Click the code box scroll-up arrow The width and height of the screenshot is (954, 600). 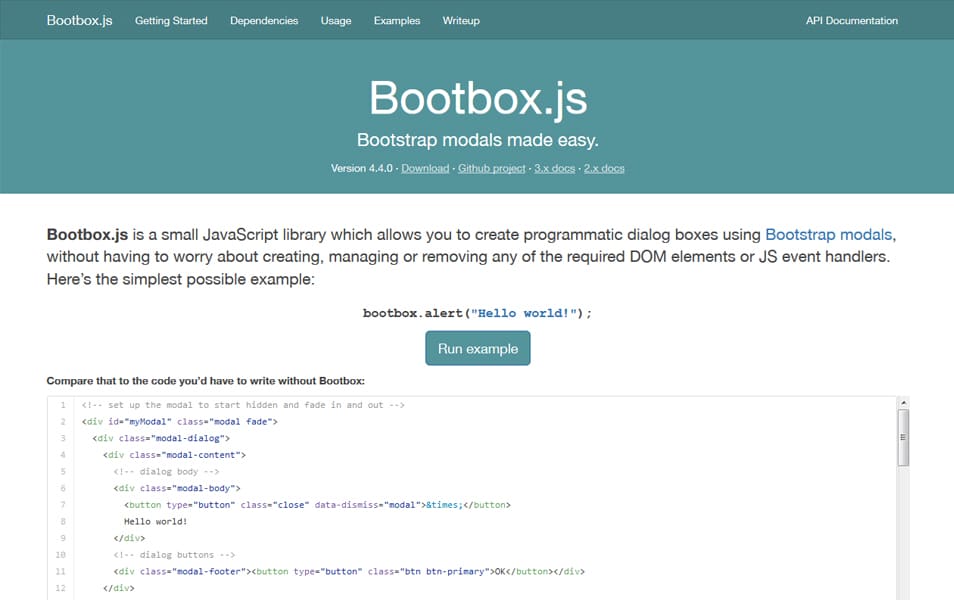point(904,402)
